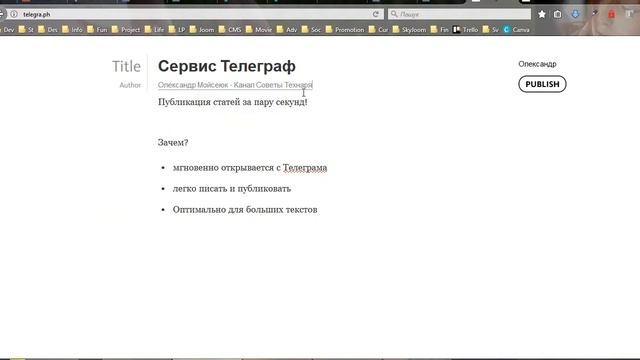The image size is (640, 360).
Task: Click the author field with Олександр Мойсеюк
Action: click(x=235, y=85)
